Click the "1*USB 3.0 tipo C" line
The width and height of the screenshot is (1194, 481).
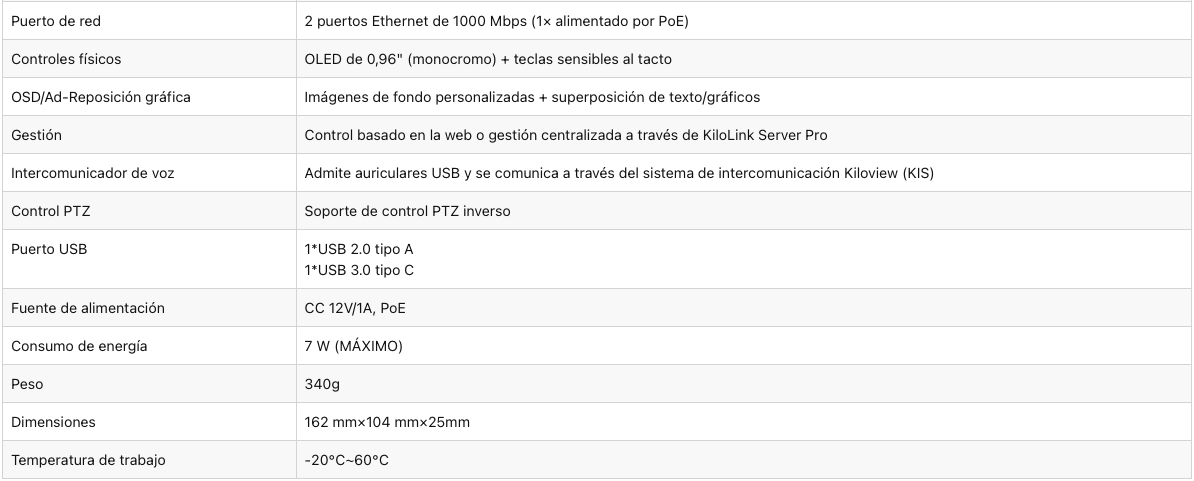point(359,270)
